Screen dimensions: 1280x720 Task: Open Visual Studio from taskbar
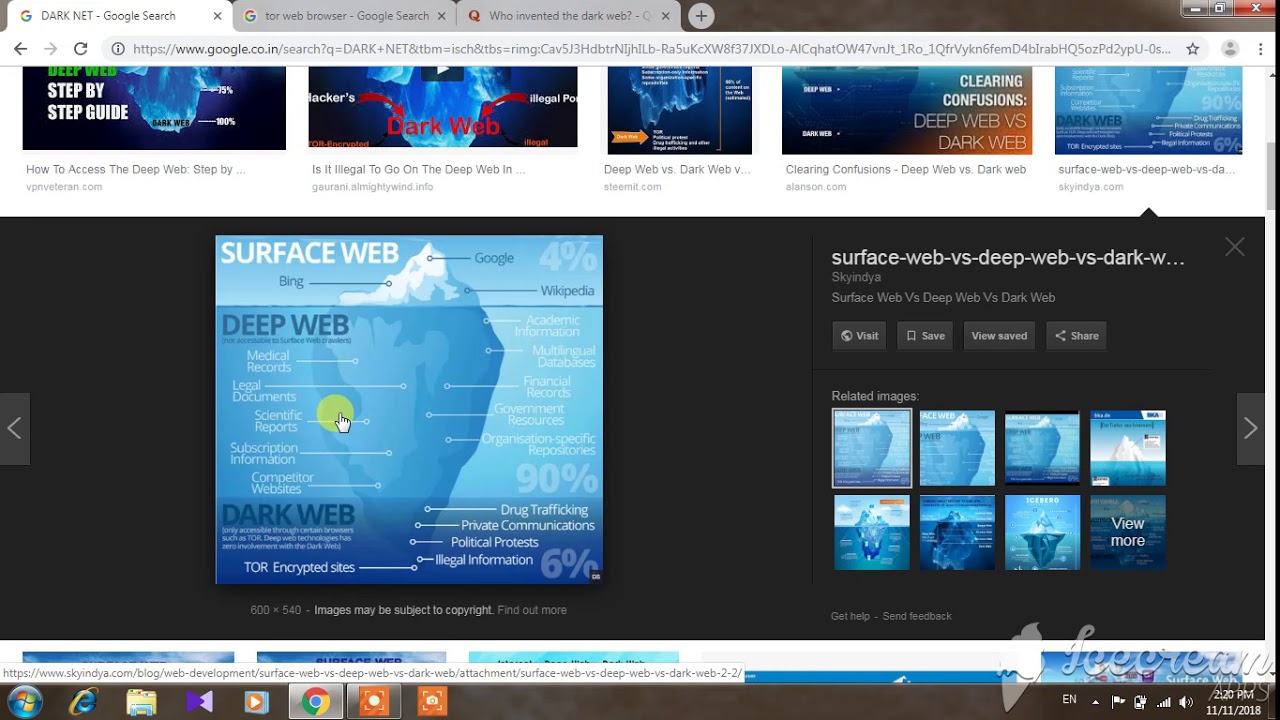199,702
